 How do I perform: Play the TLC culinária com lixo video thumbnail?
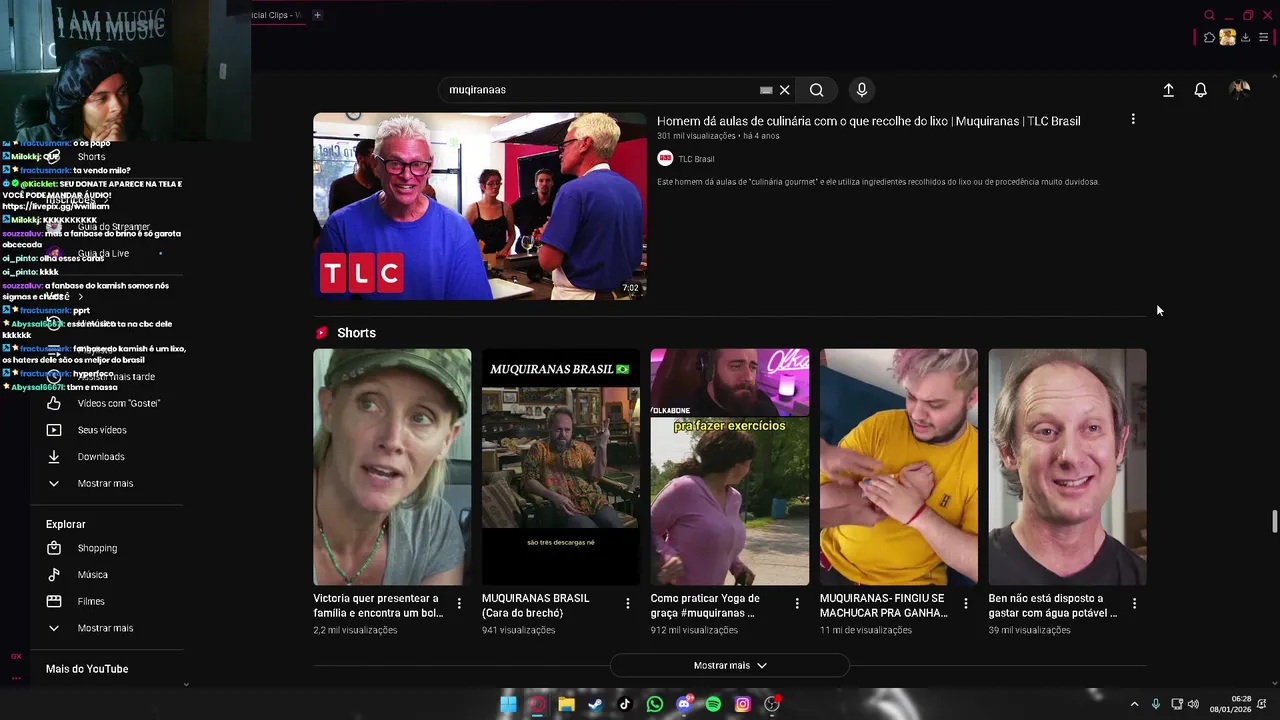[x=480, y=206]
